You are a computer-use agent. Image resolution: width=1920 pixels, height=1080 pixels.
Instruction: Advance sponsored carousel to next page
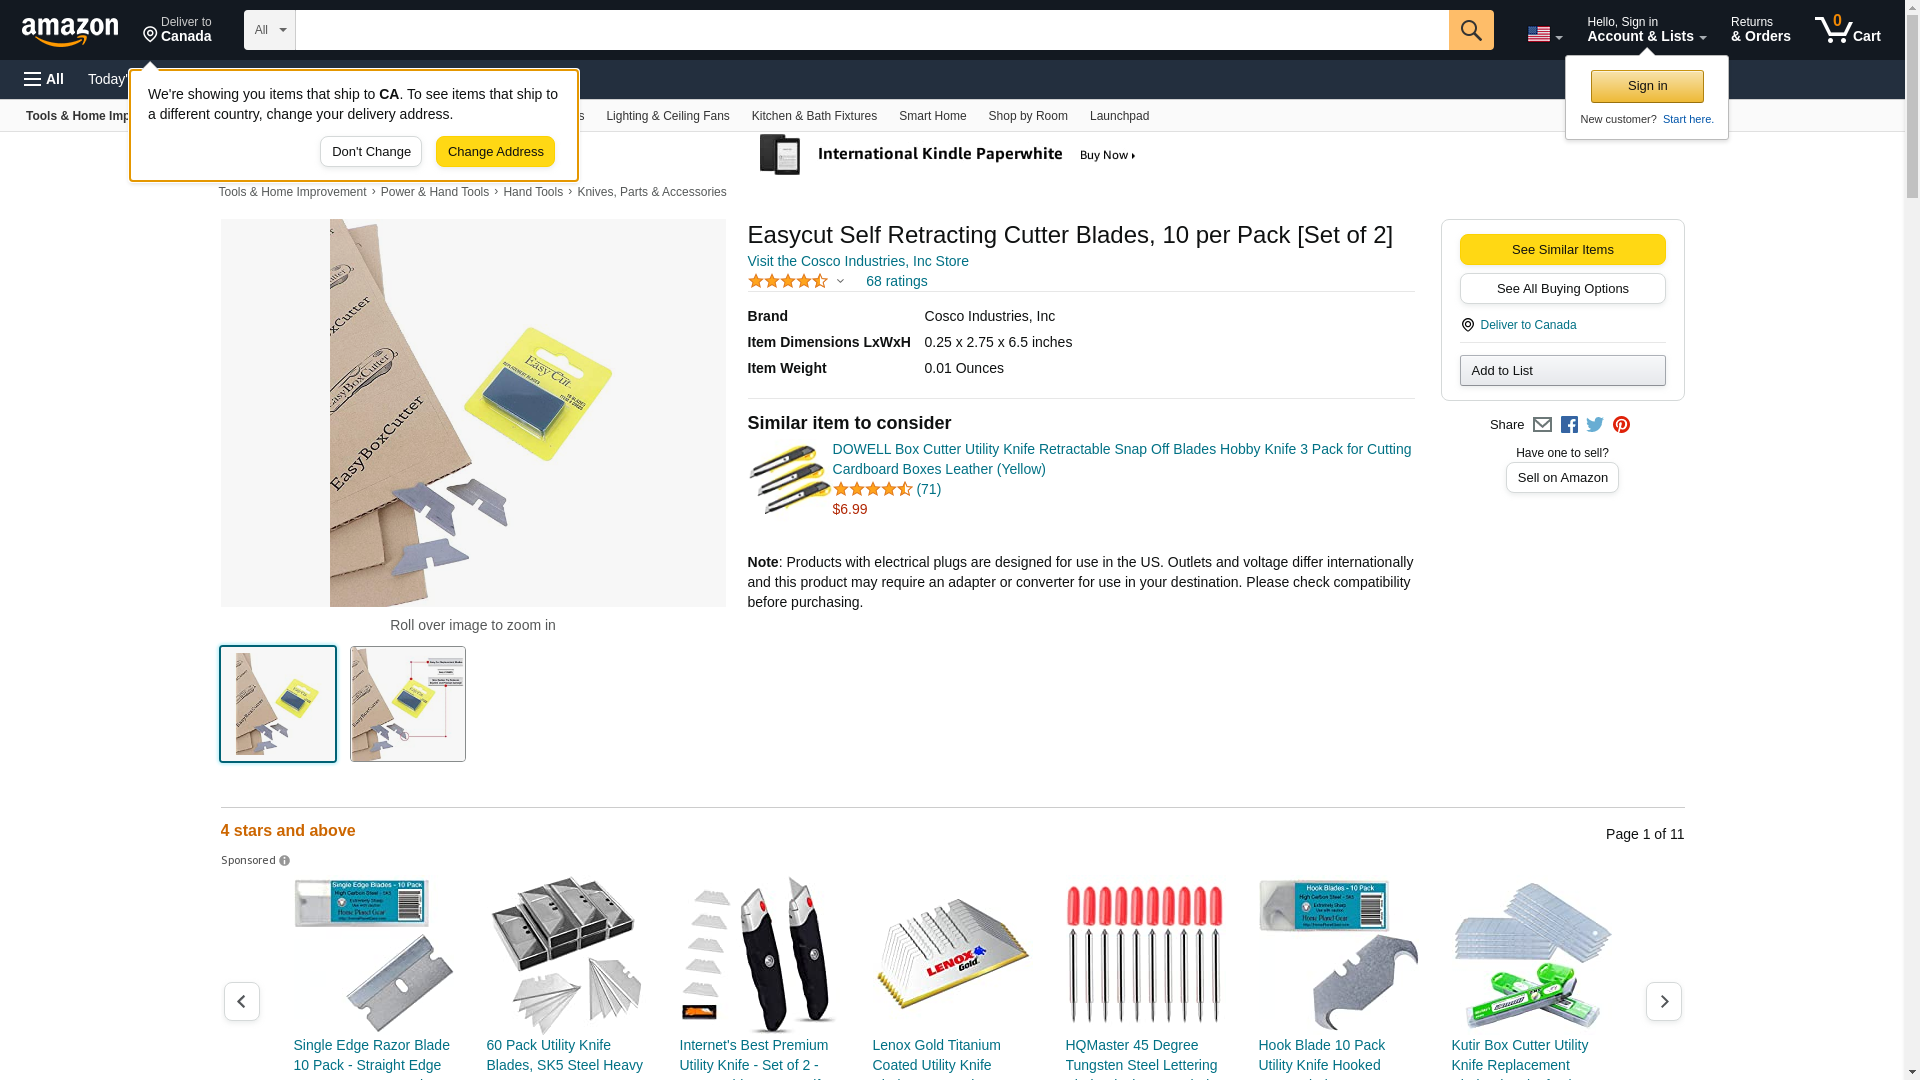point(1663,1001)
